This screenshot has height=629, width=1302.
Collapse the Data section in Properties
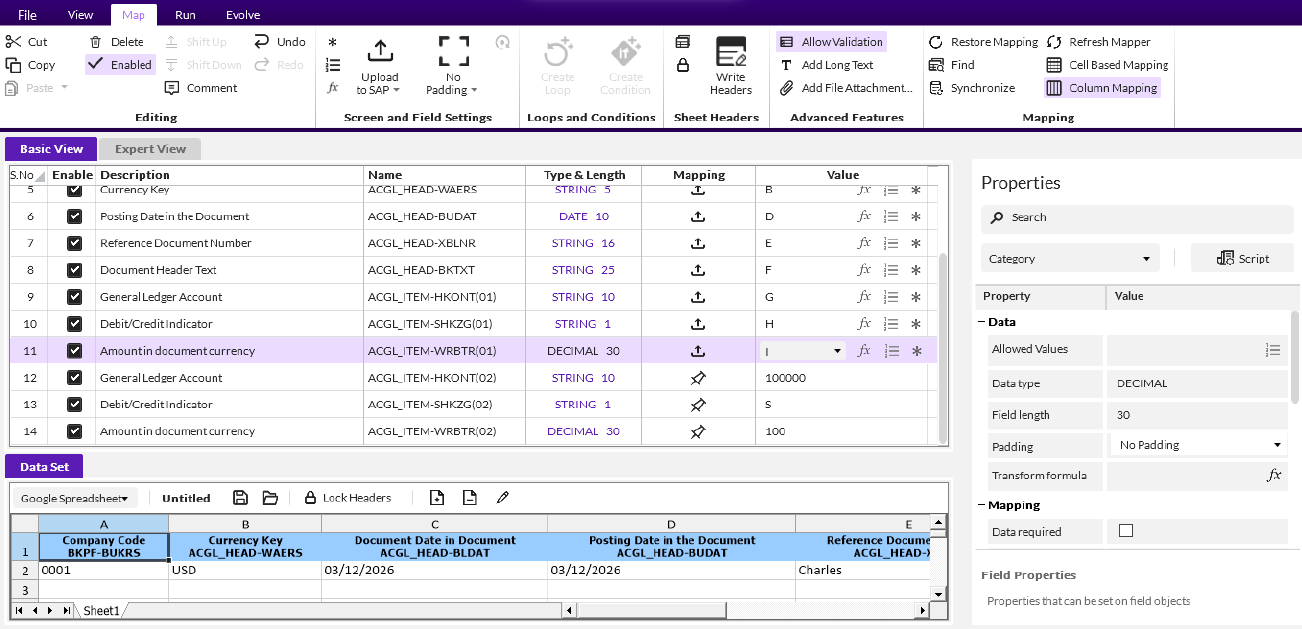[982, 322]
